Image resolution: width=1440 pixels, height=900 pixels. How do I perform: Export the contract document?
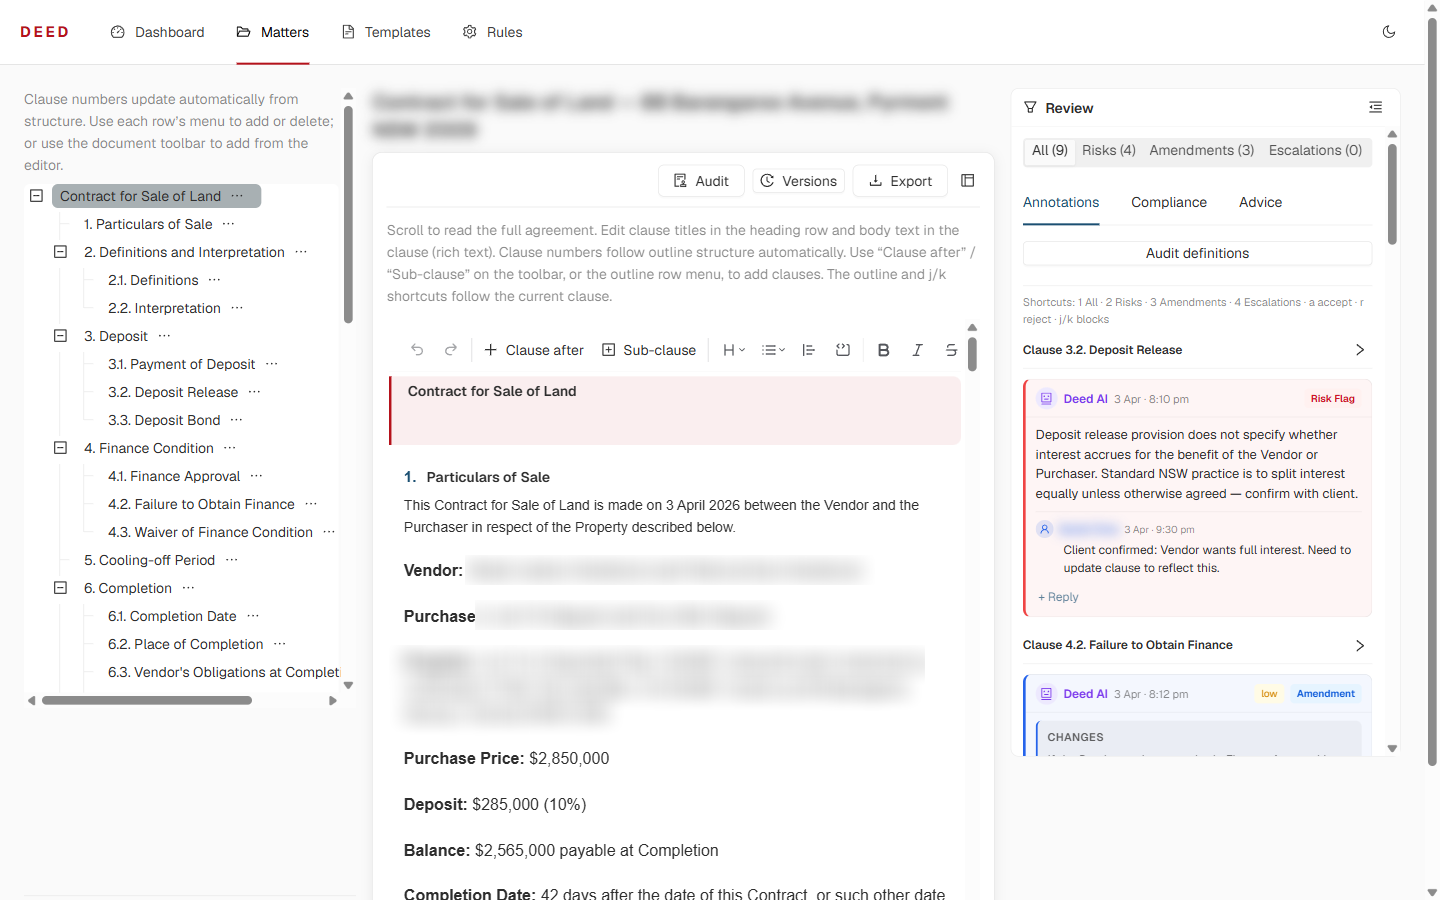point(900,181)
